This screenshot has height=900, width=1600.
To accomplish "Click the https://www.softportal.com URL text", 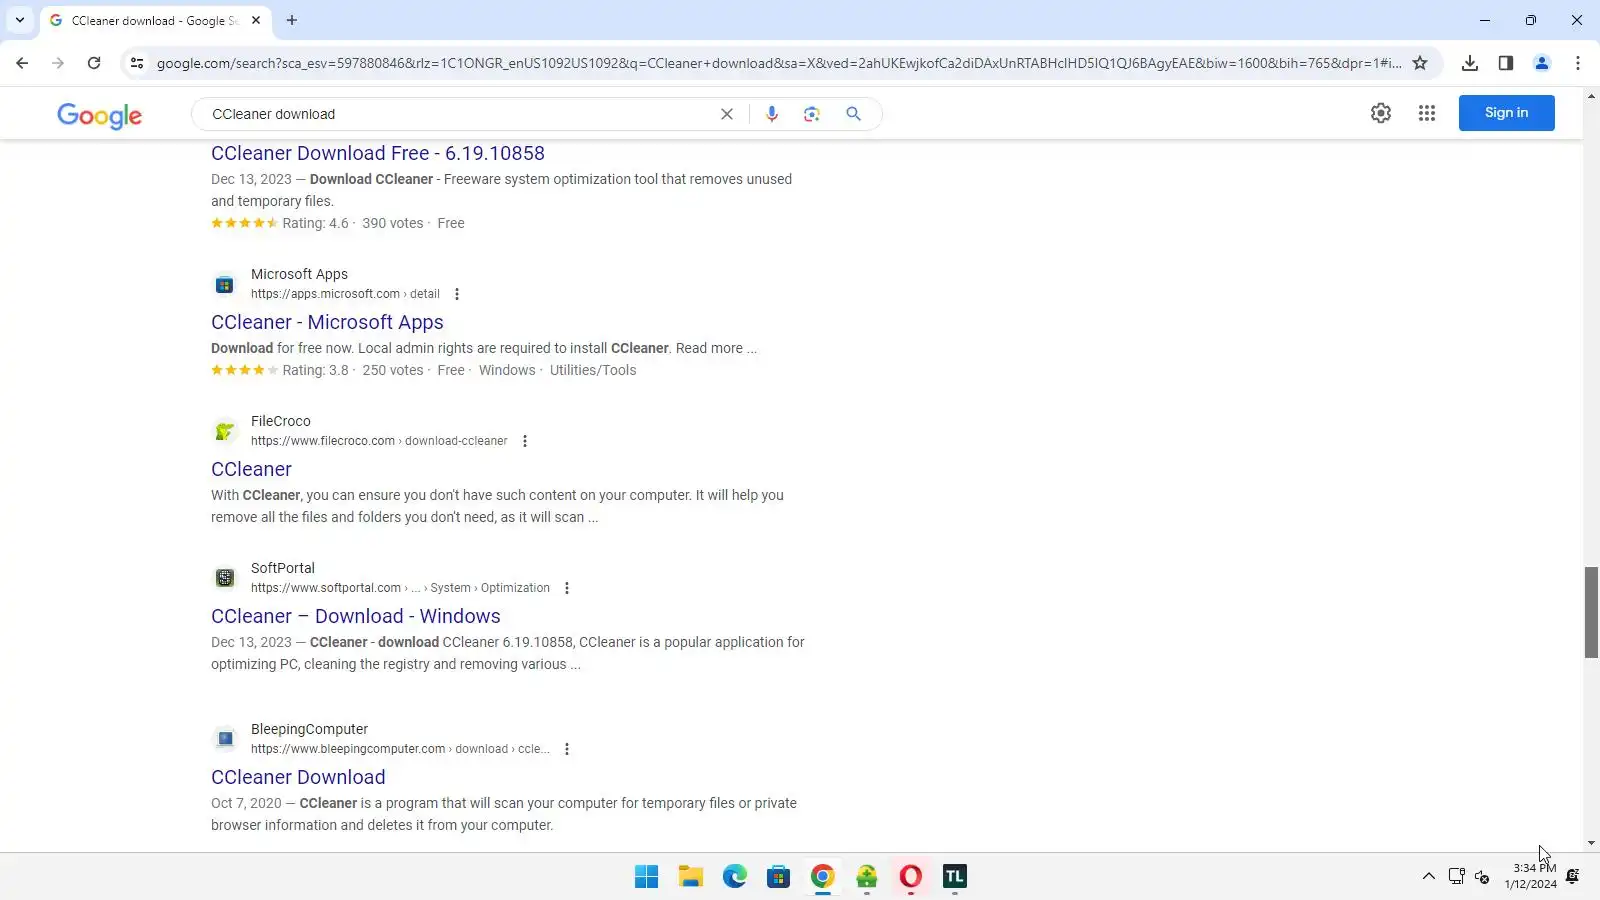I will coord(326,588).
